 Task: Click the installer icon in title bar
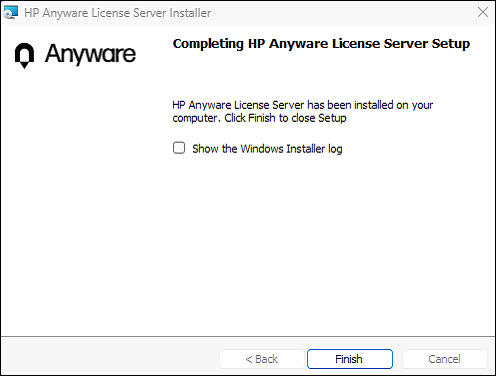click(10, 12)
